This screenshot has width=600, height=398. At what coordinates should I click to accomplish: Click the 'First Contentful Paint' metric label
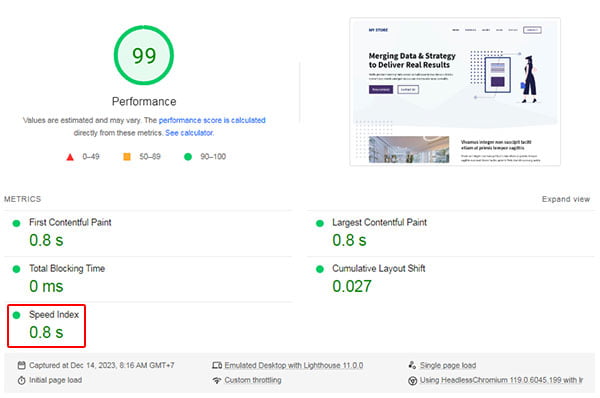(70, 222)
